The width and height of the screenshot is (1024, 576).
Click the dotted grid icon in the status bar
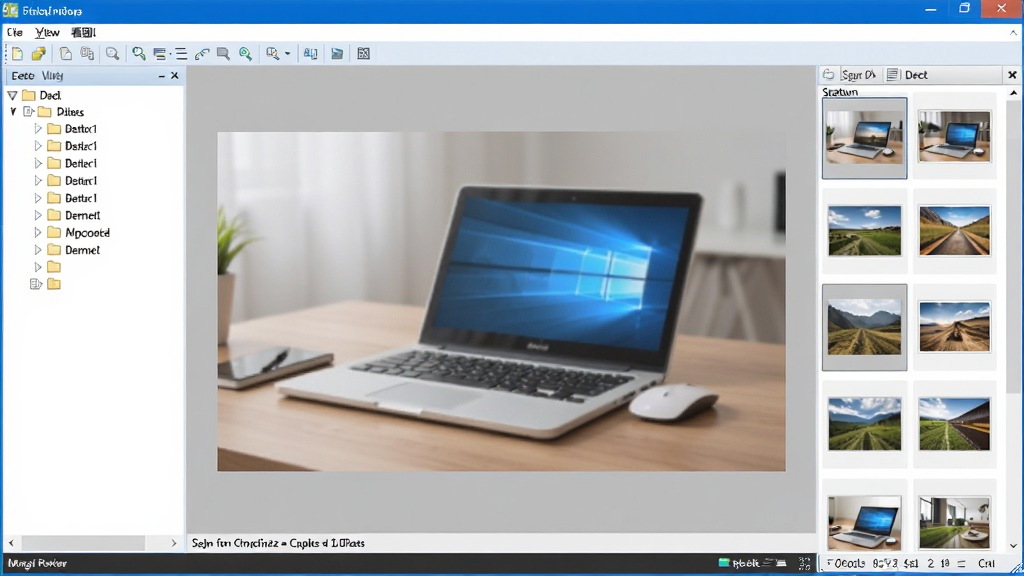(805, 563)
